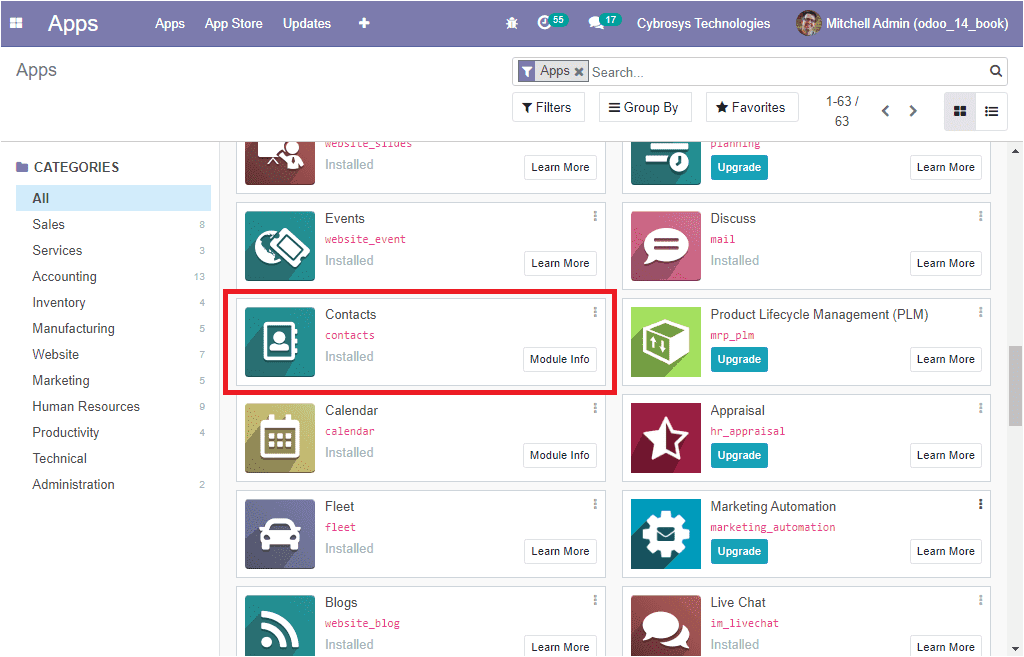Click Learn More on Appraisal card

pyautogui.click(x=946, y=455)
